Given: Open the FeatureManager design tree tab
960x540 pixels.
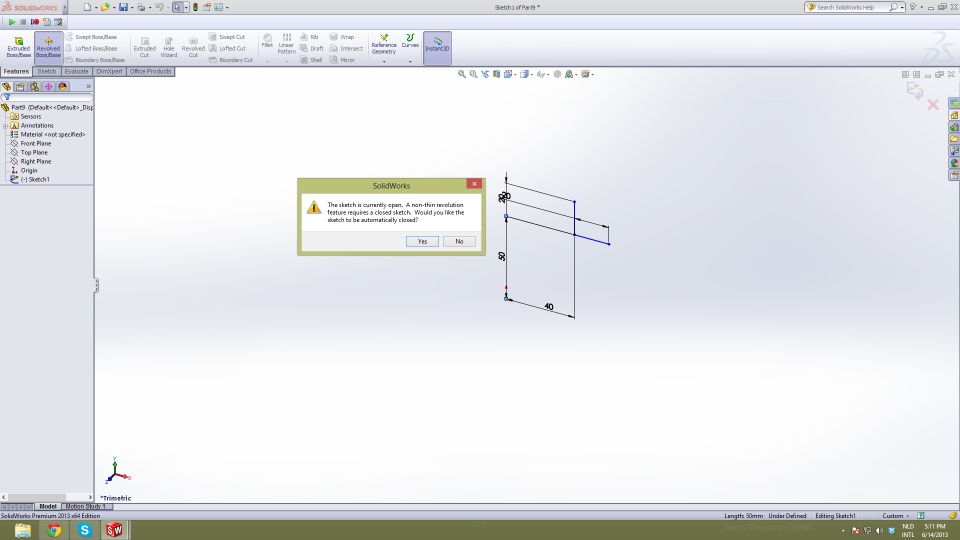Looking at the screenshot, I should coord(7,86).
